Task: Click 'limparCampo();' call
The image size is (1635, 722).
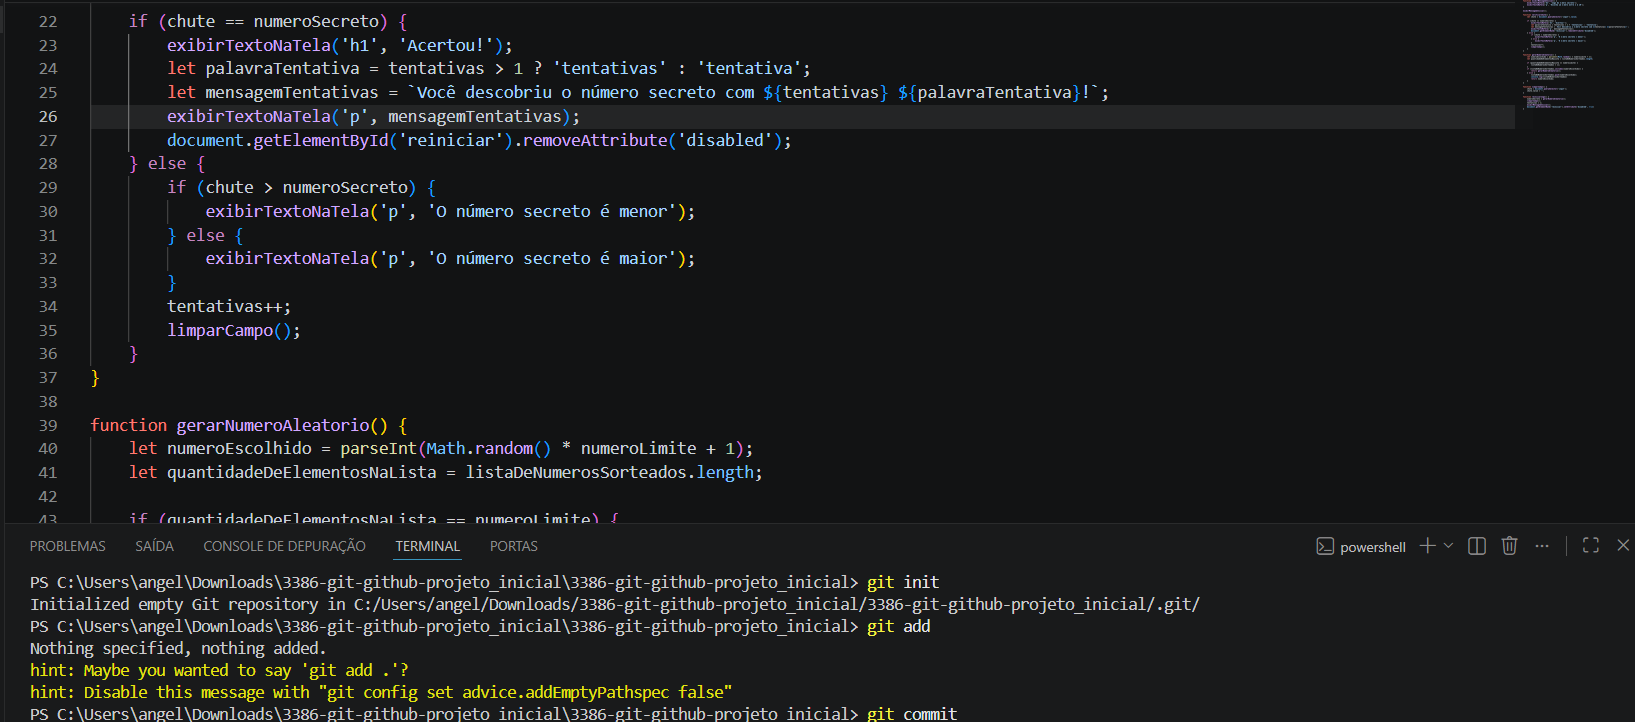Action: (x=234, y=330)
